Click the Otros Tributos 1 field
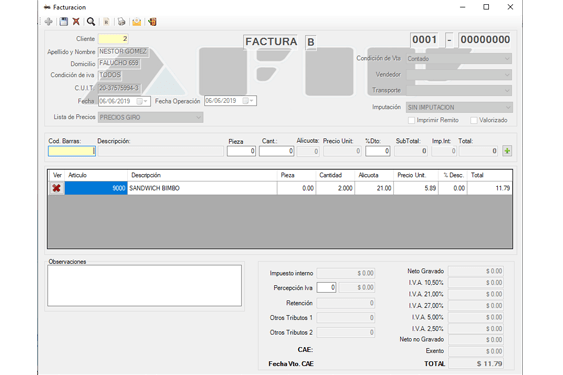 [x=346, y=318]
